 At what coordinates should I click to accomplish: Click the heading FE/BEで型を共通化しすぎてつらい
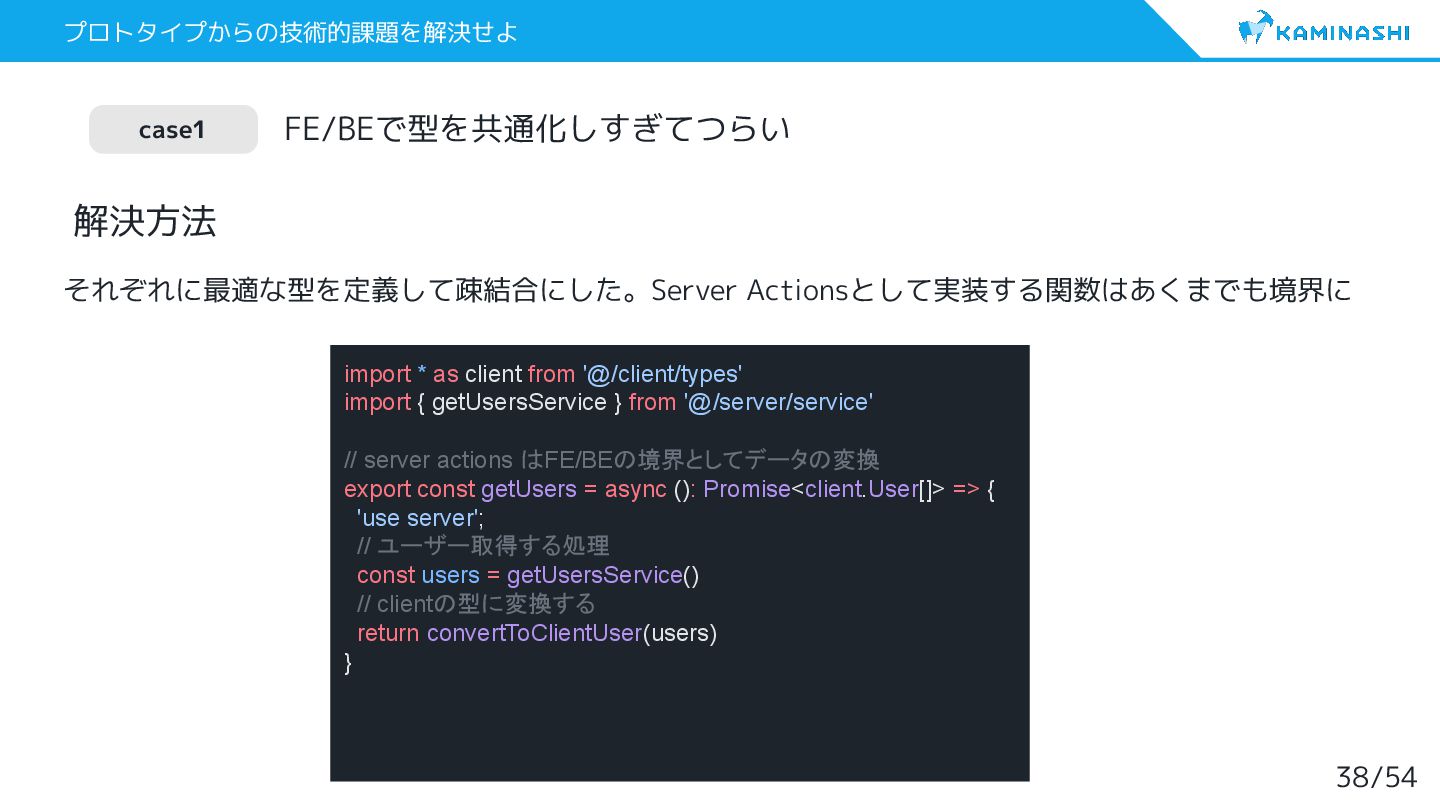point(537,129)
